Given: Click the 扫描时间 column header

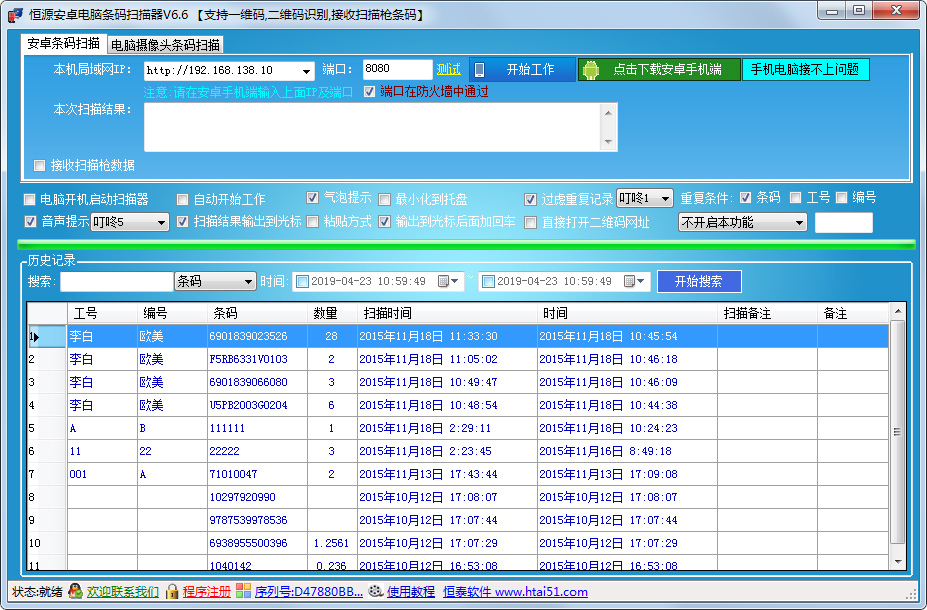Looking at the screenshot, I should point(448,313).
